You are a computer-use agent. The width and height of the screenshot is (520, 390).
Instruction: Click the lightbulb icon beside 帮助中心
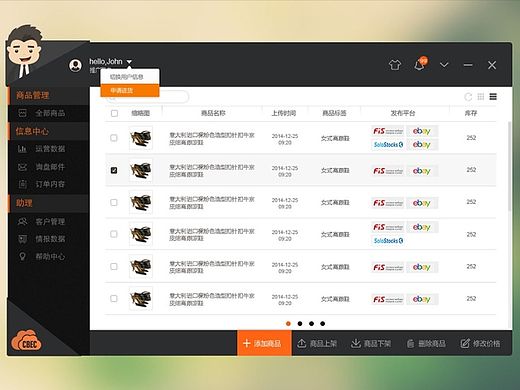point(22,256)
